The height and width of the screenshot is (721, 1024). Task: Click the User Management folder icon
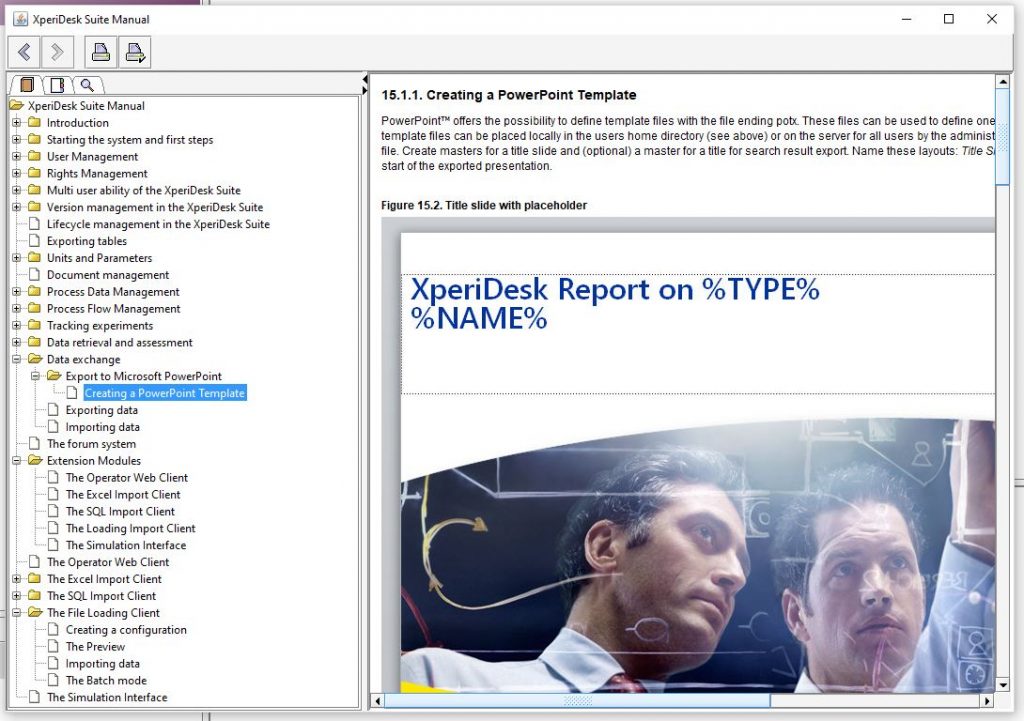[x=35, y=156]
